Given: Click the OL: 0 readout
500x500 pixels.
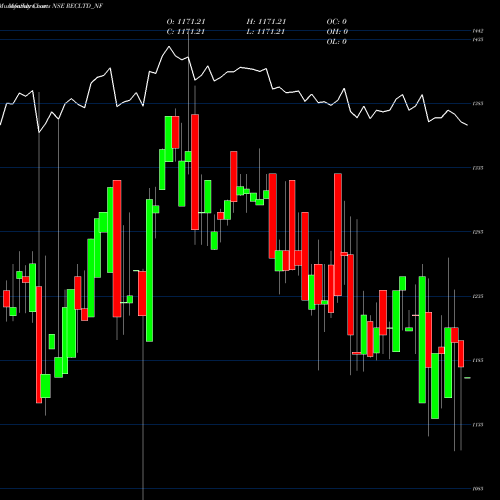Looking at the screenshot, I should (x=337, y=42).
